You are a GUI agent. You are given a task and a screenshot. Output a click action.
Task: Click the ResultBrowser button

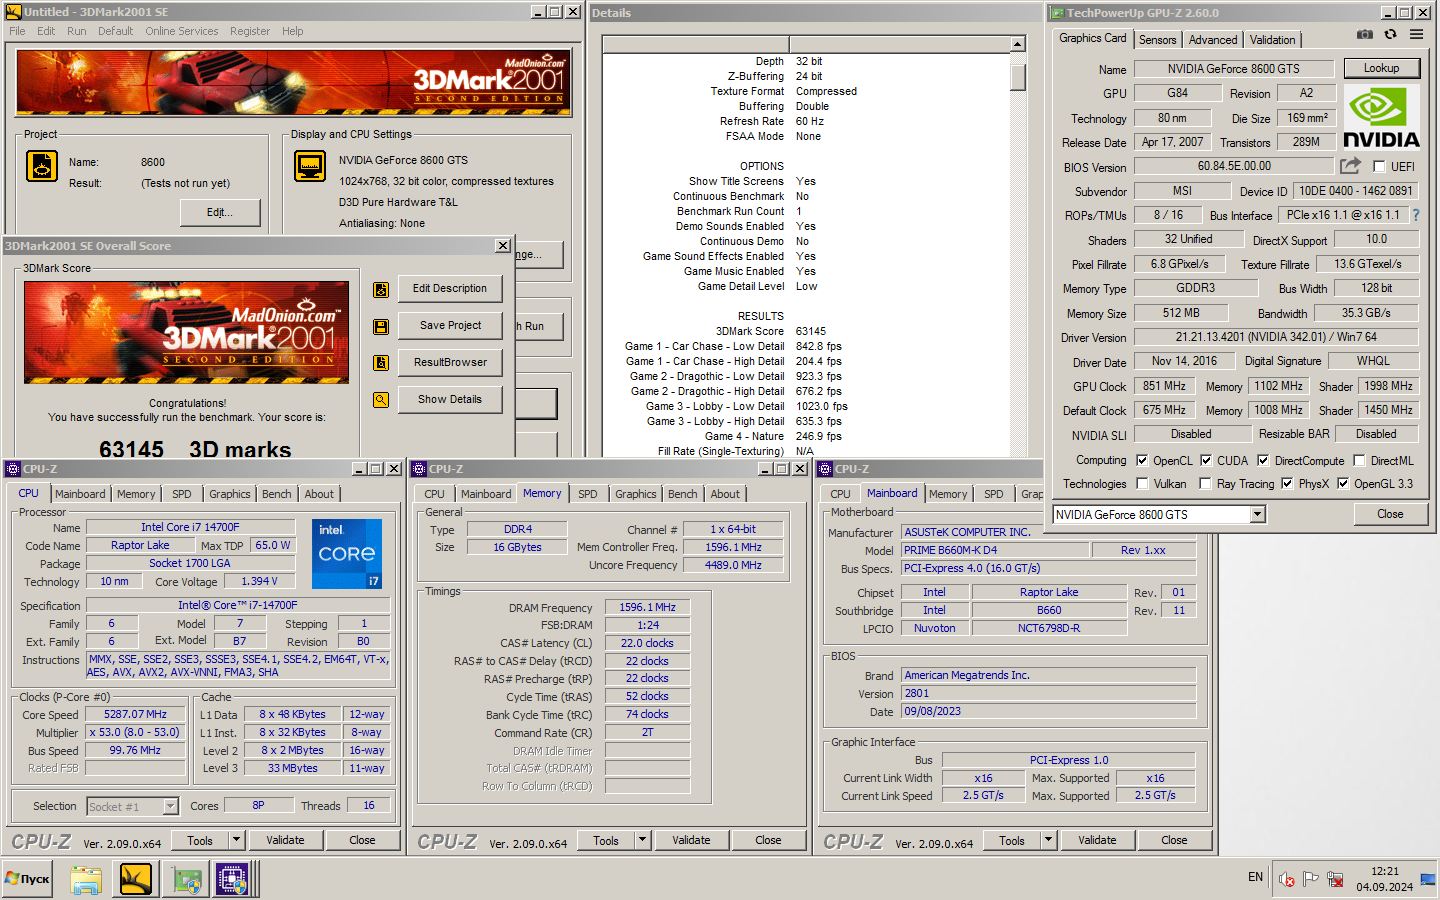[450, 362]
